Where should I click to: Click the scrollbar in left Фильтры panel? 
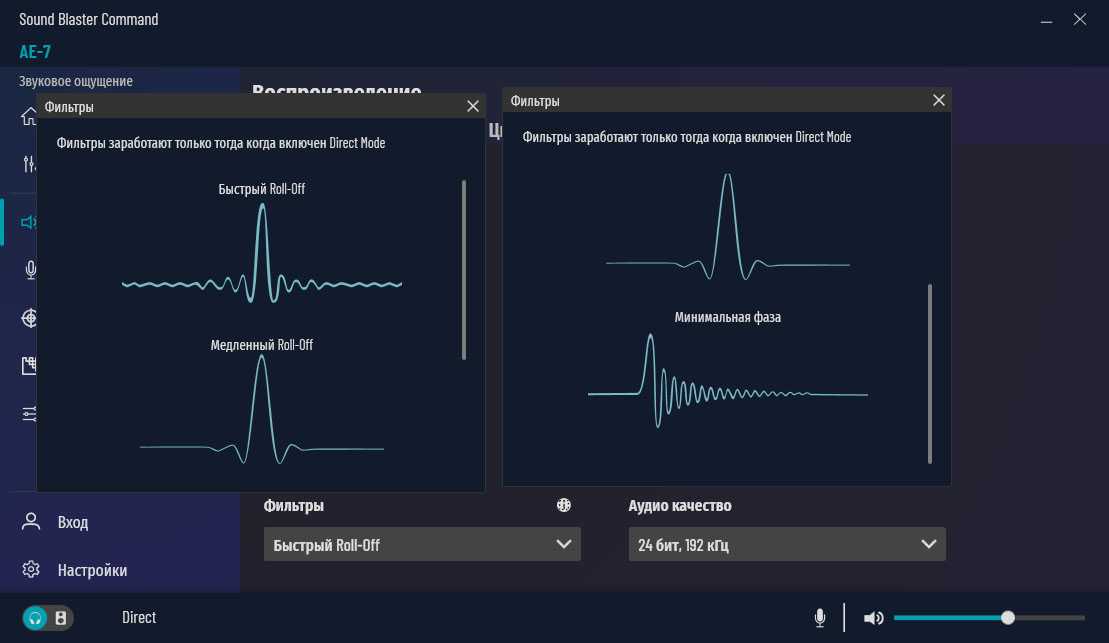coord(464,270)
